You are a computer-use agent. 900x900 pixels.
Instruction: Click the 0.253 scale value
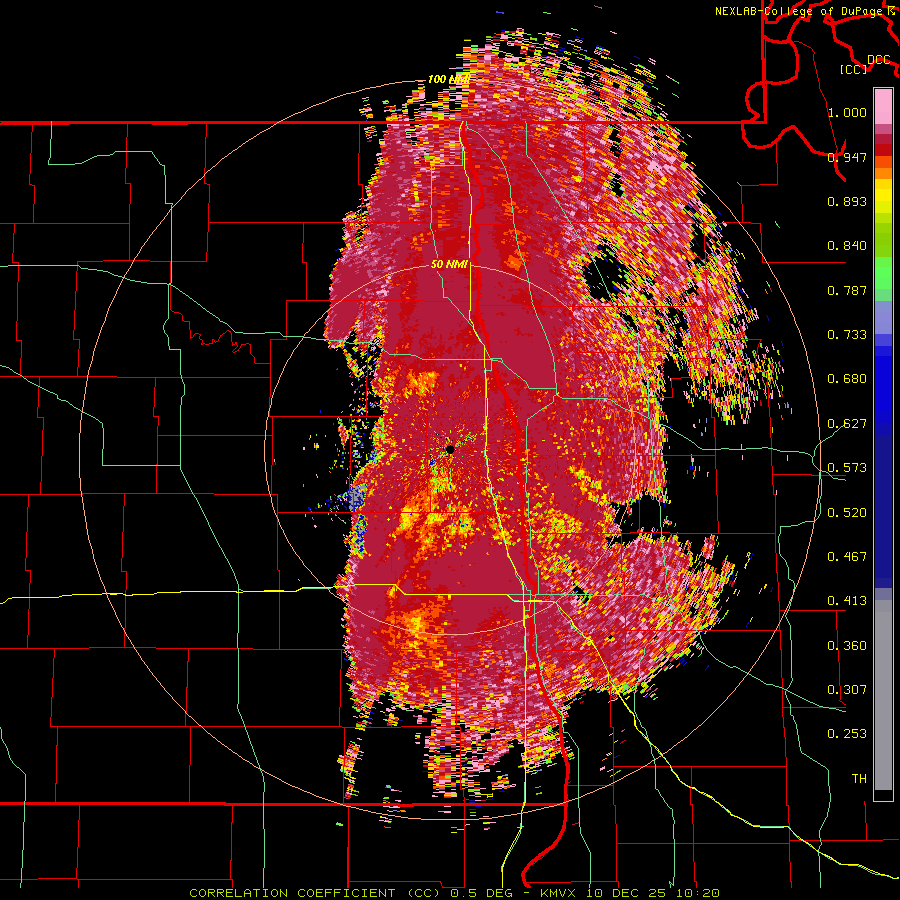coord(847,734)
